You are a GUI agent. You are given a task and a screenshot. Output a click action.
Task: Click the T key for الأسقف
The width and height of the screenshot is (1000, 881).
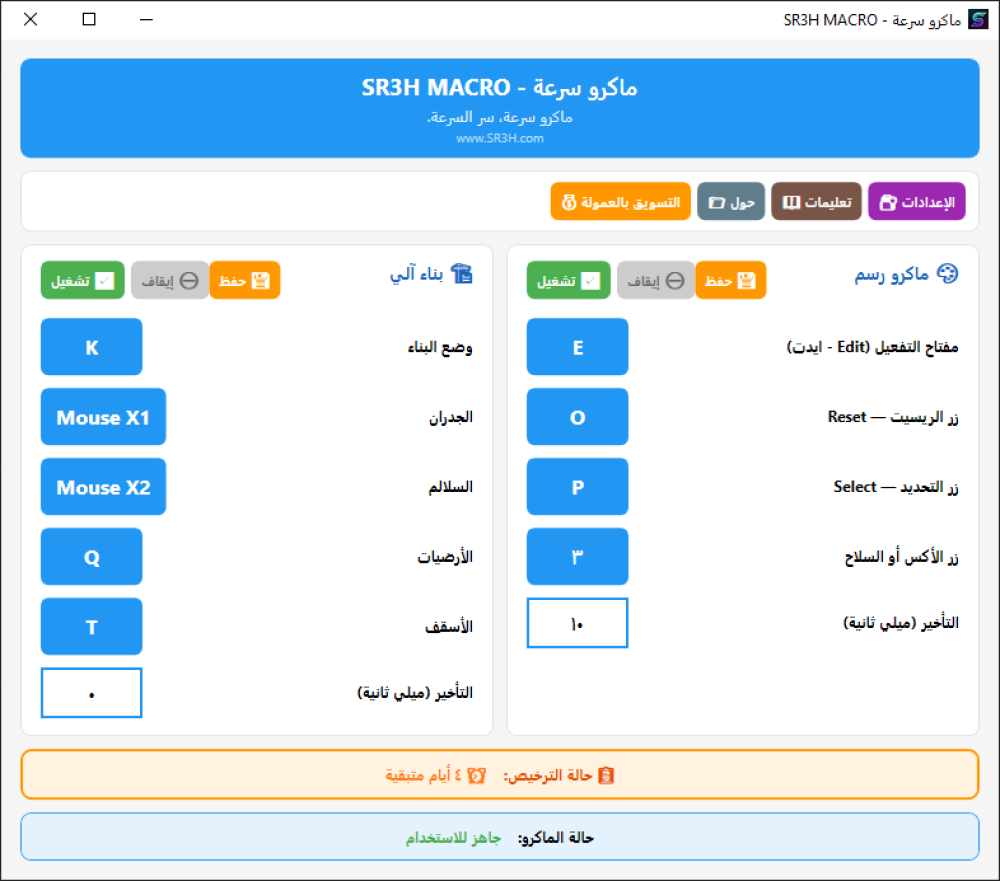coord(91,627)
